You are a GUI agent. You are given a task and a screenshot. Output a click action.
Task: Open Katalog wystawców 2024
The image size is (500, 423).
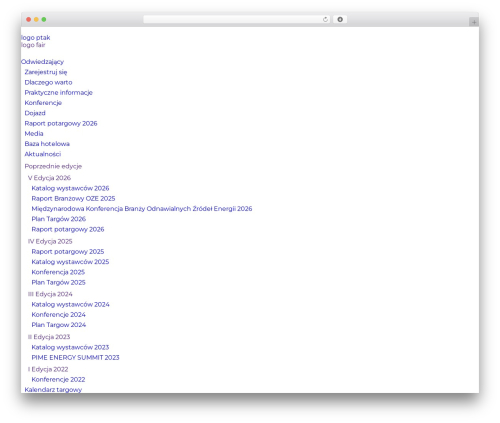pos(71,305)
